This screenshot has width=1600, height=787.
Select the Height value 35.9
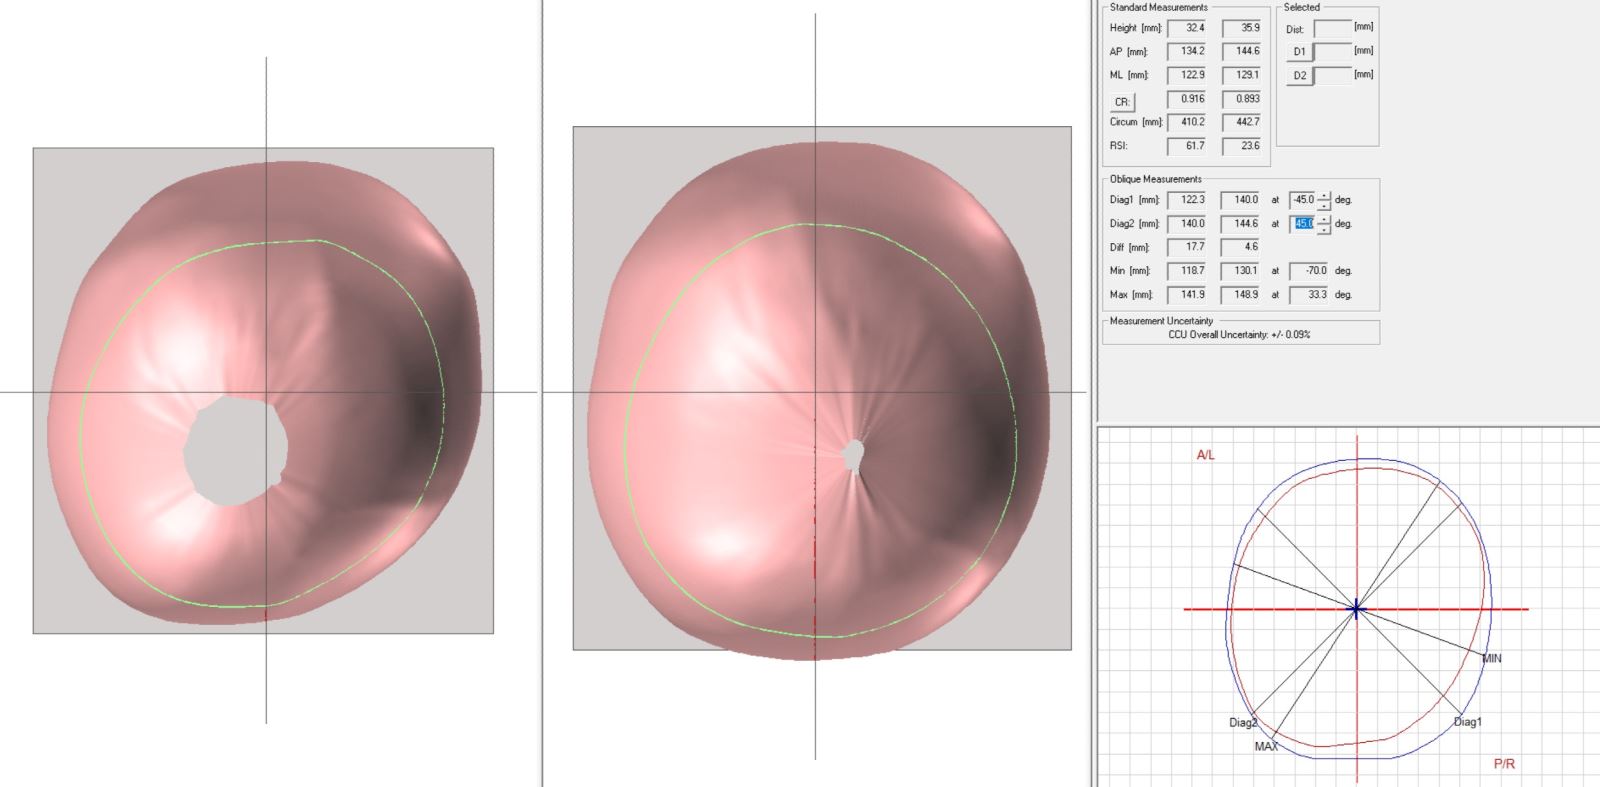pos(1242,28)
